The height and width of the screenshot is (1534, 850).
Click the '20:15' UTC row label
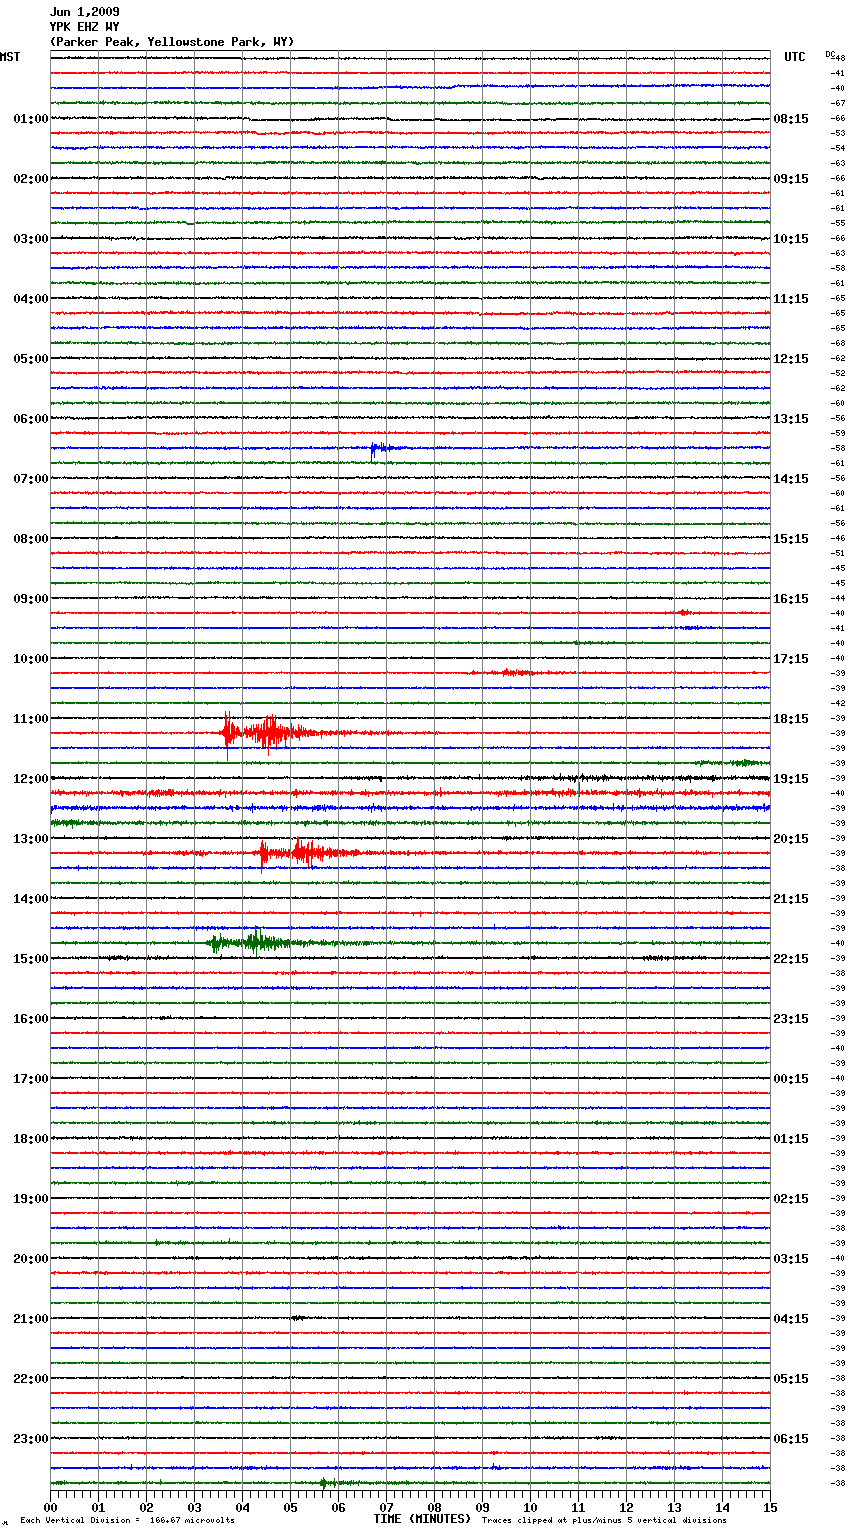click(x=791, y=839)
